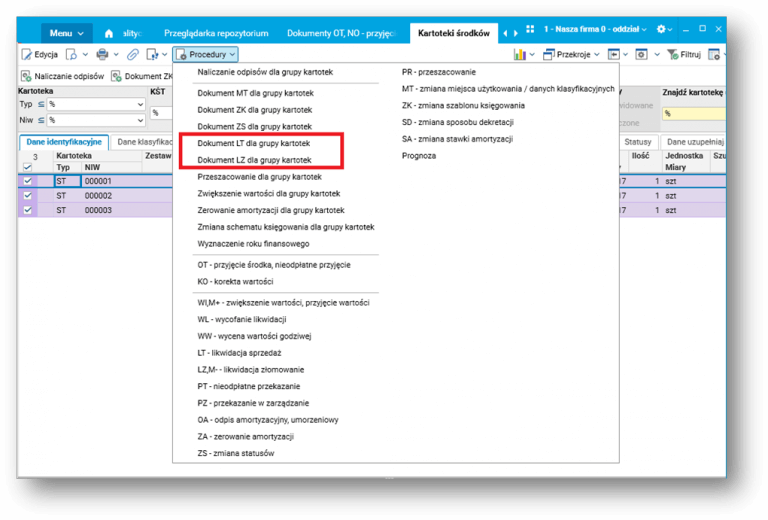Choose PT - nieodpłatne przekazanie
Screen dimensions: 768x520
tap(248, 386)
